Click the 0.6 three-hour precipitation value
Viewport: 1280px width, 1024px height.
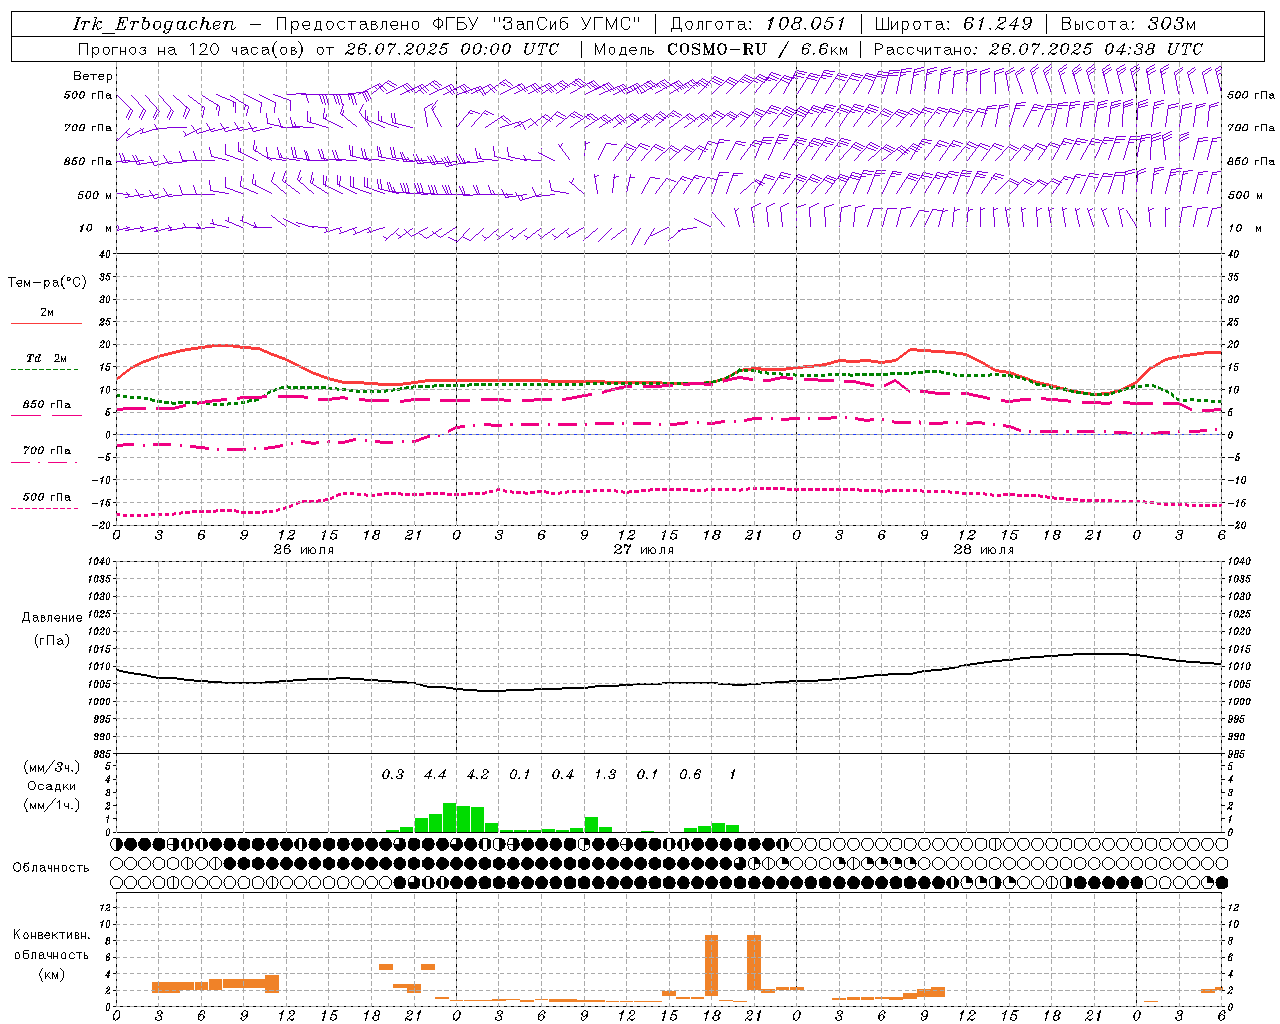(x=690, y=775)
